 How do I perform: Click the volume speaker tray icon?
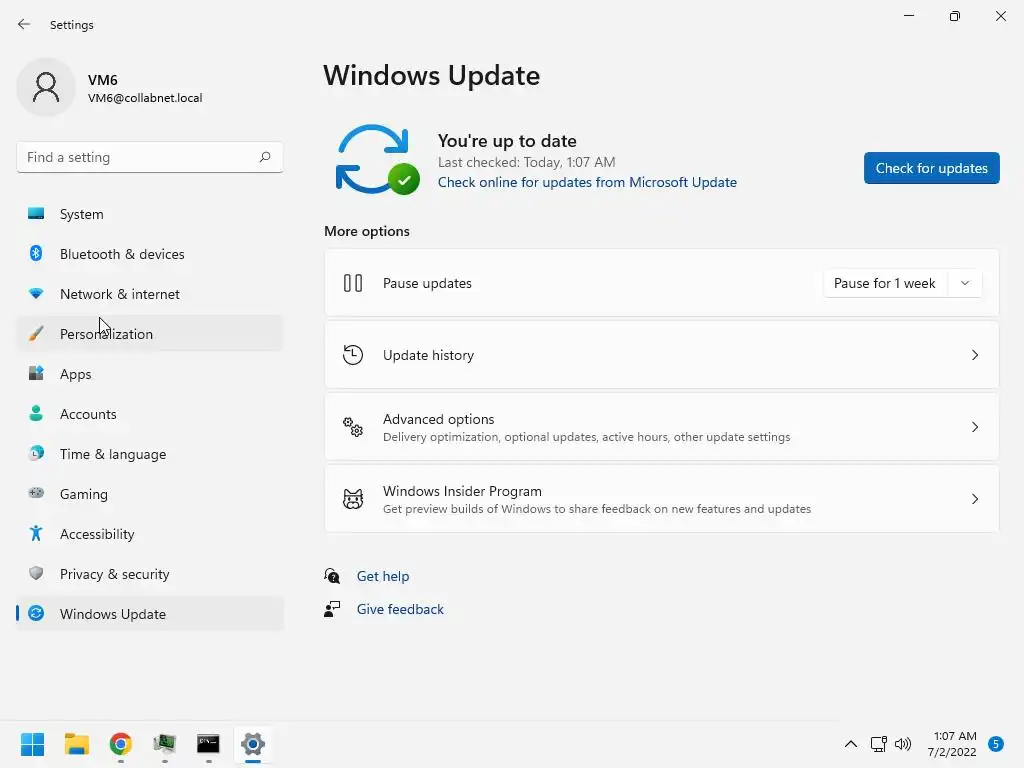tap(903, 744)
